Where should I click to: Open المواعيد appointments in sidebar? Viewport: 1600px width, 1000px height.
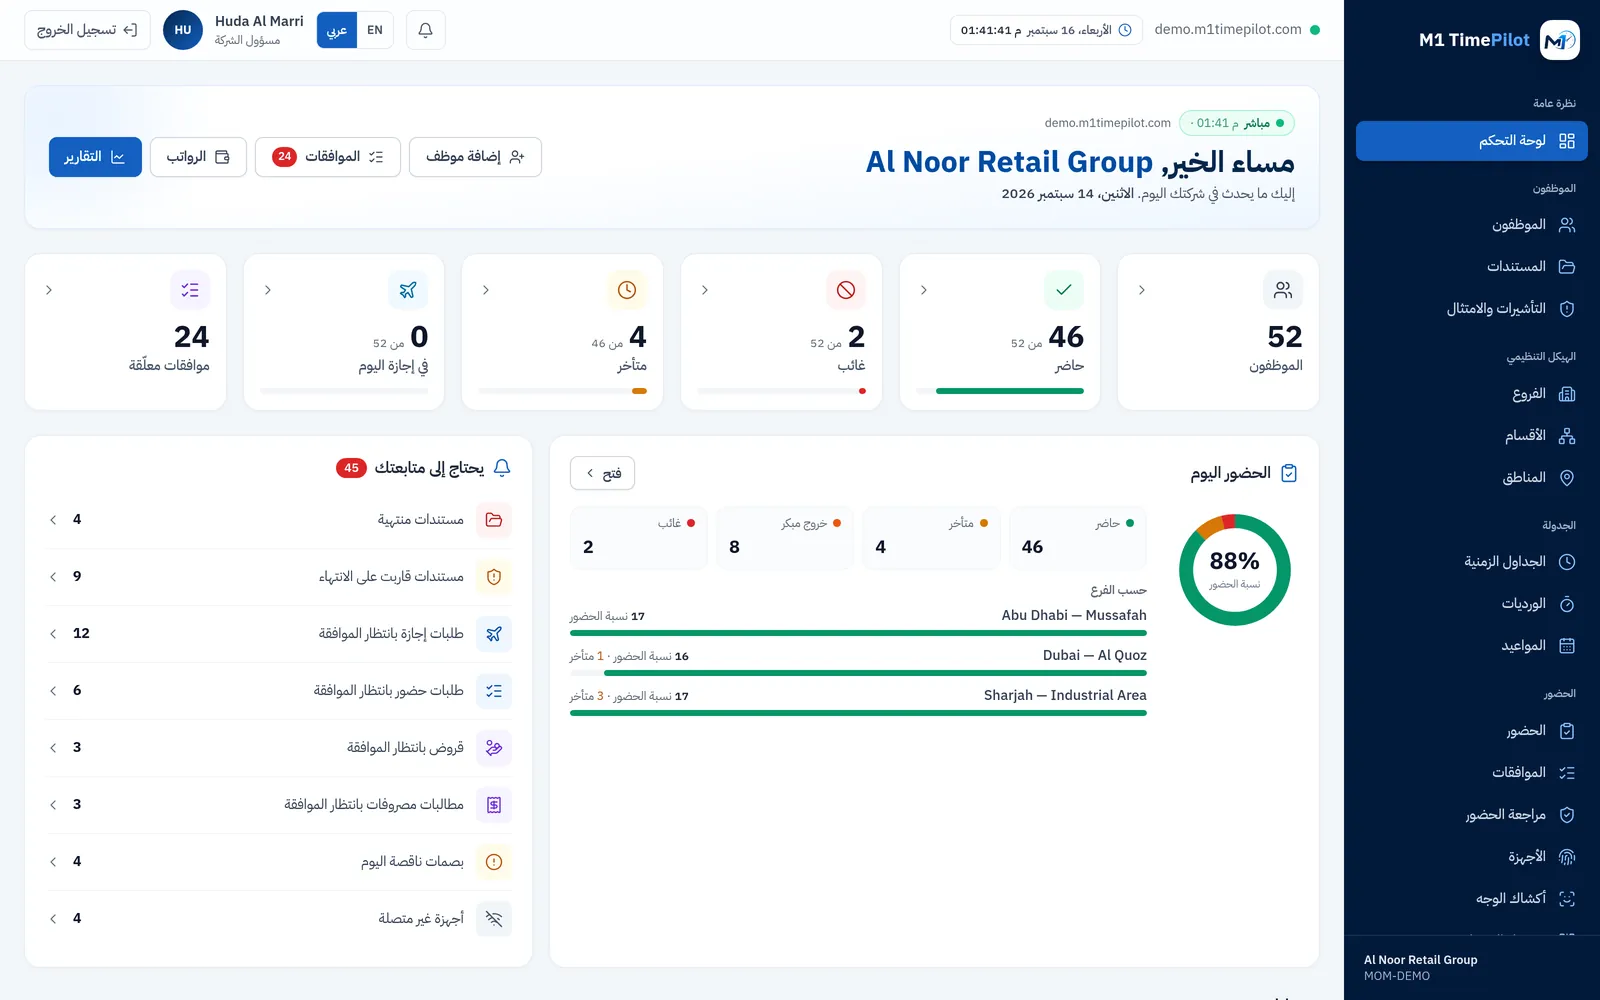click(x=1472, y=646)
